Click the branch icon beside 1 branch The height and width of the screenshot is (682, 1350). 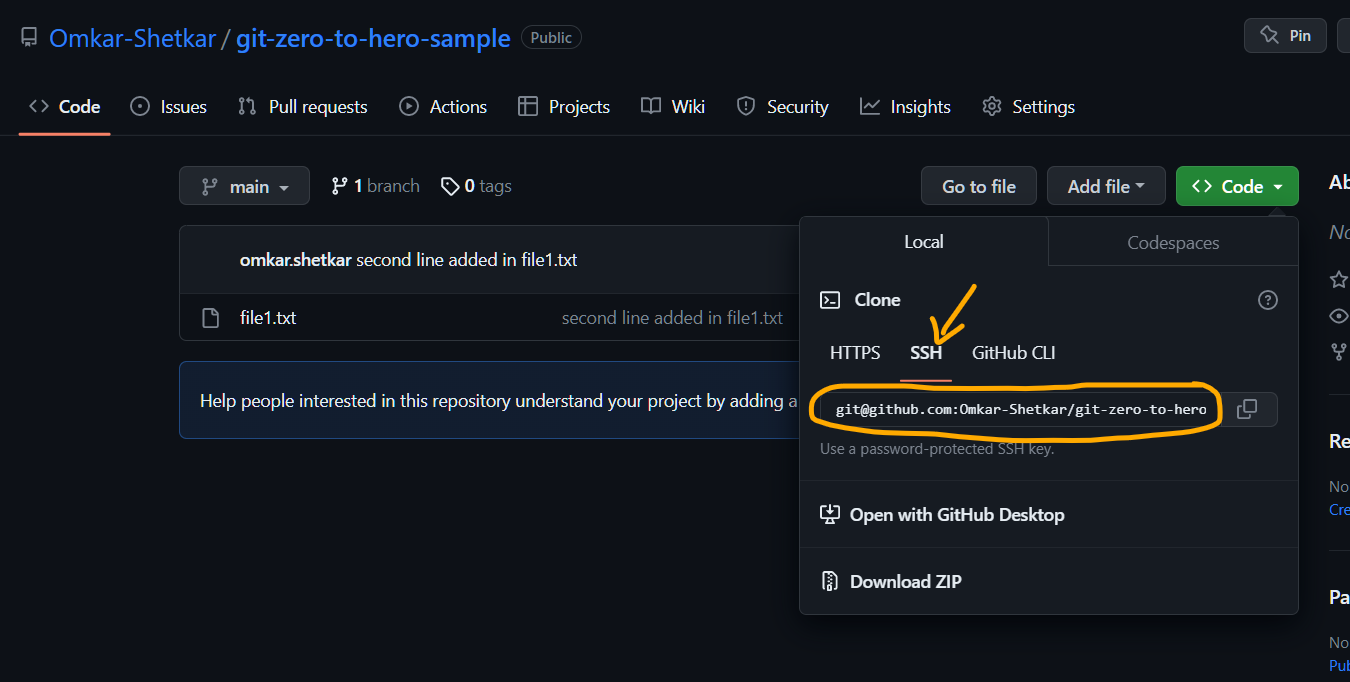[340, 186]
